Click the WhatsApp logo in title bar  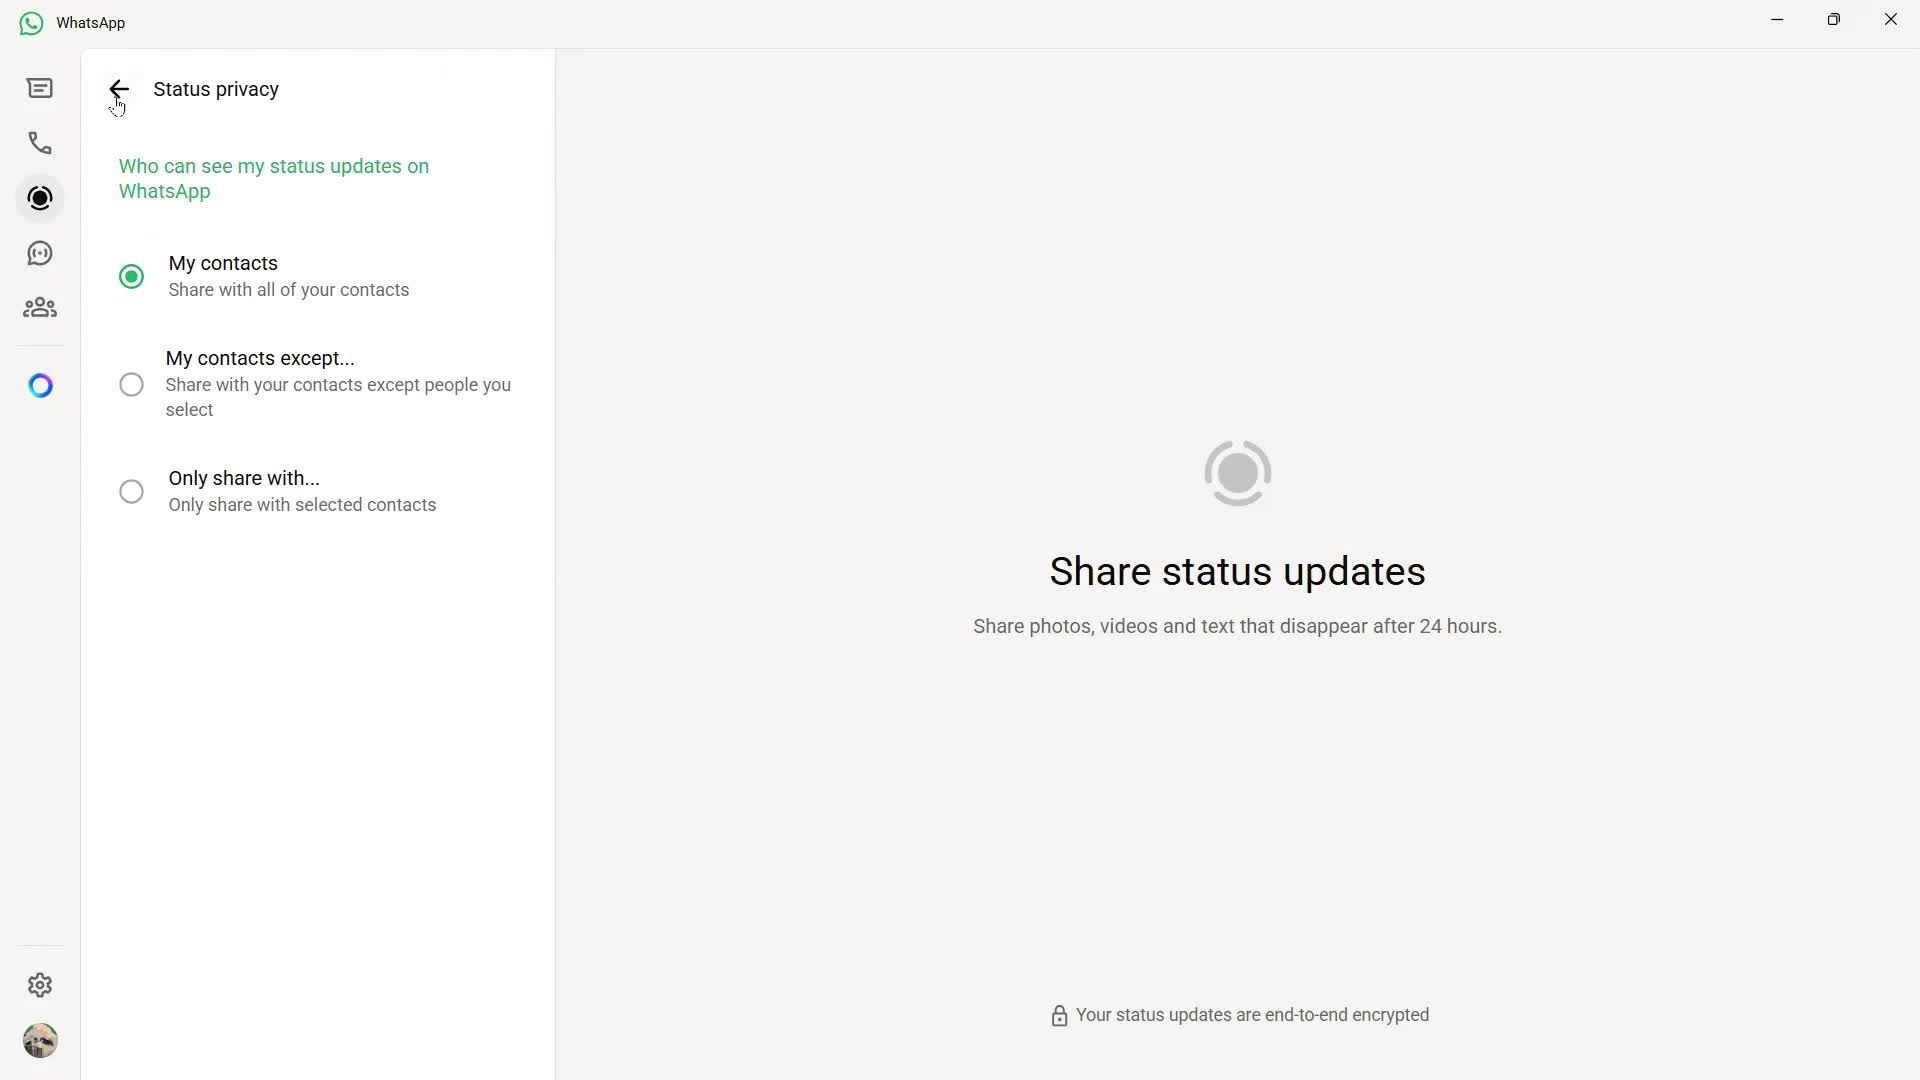coord(32,23)
